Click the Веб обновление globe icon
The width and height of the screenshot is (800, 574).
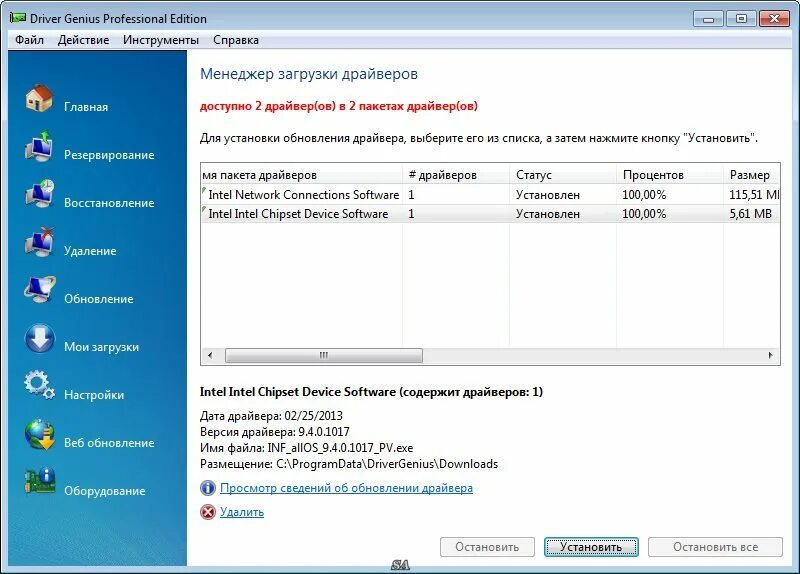[39, 434]
